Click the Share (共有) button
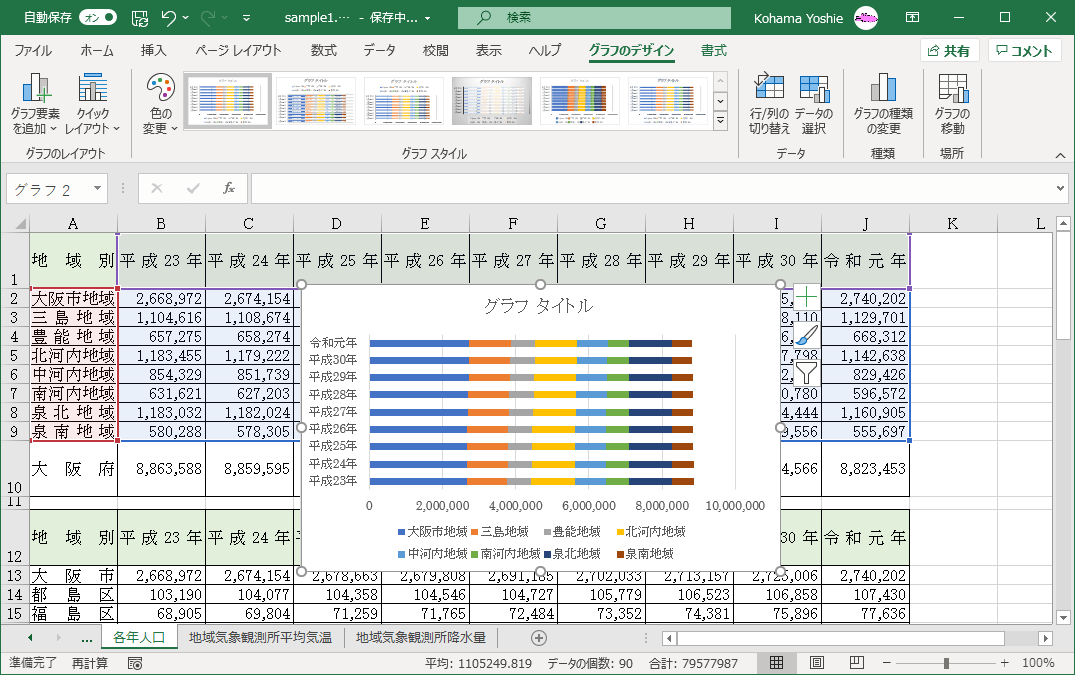The height and width of the screenshot is (675, 1075). (x=948, y=51)
